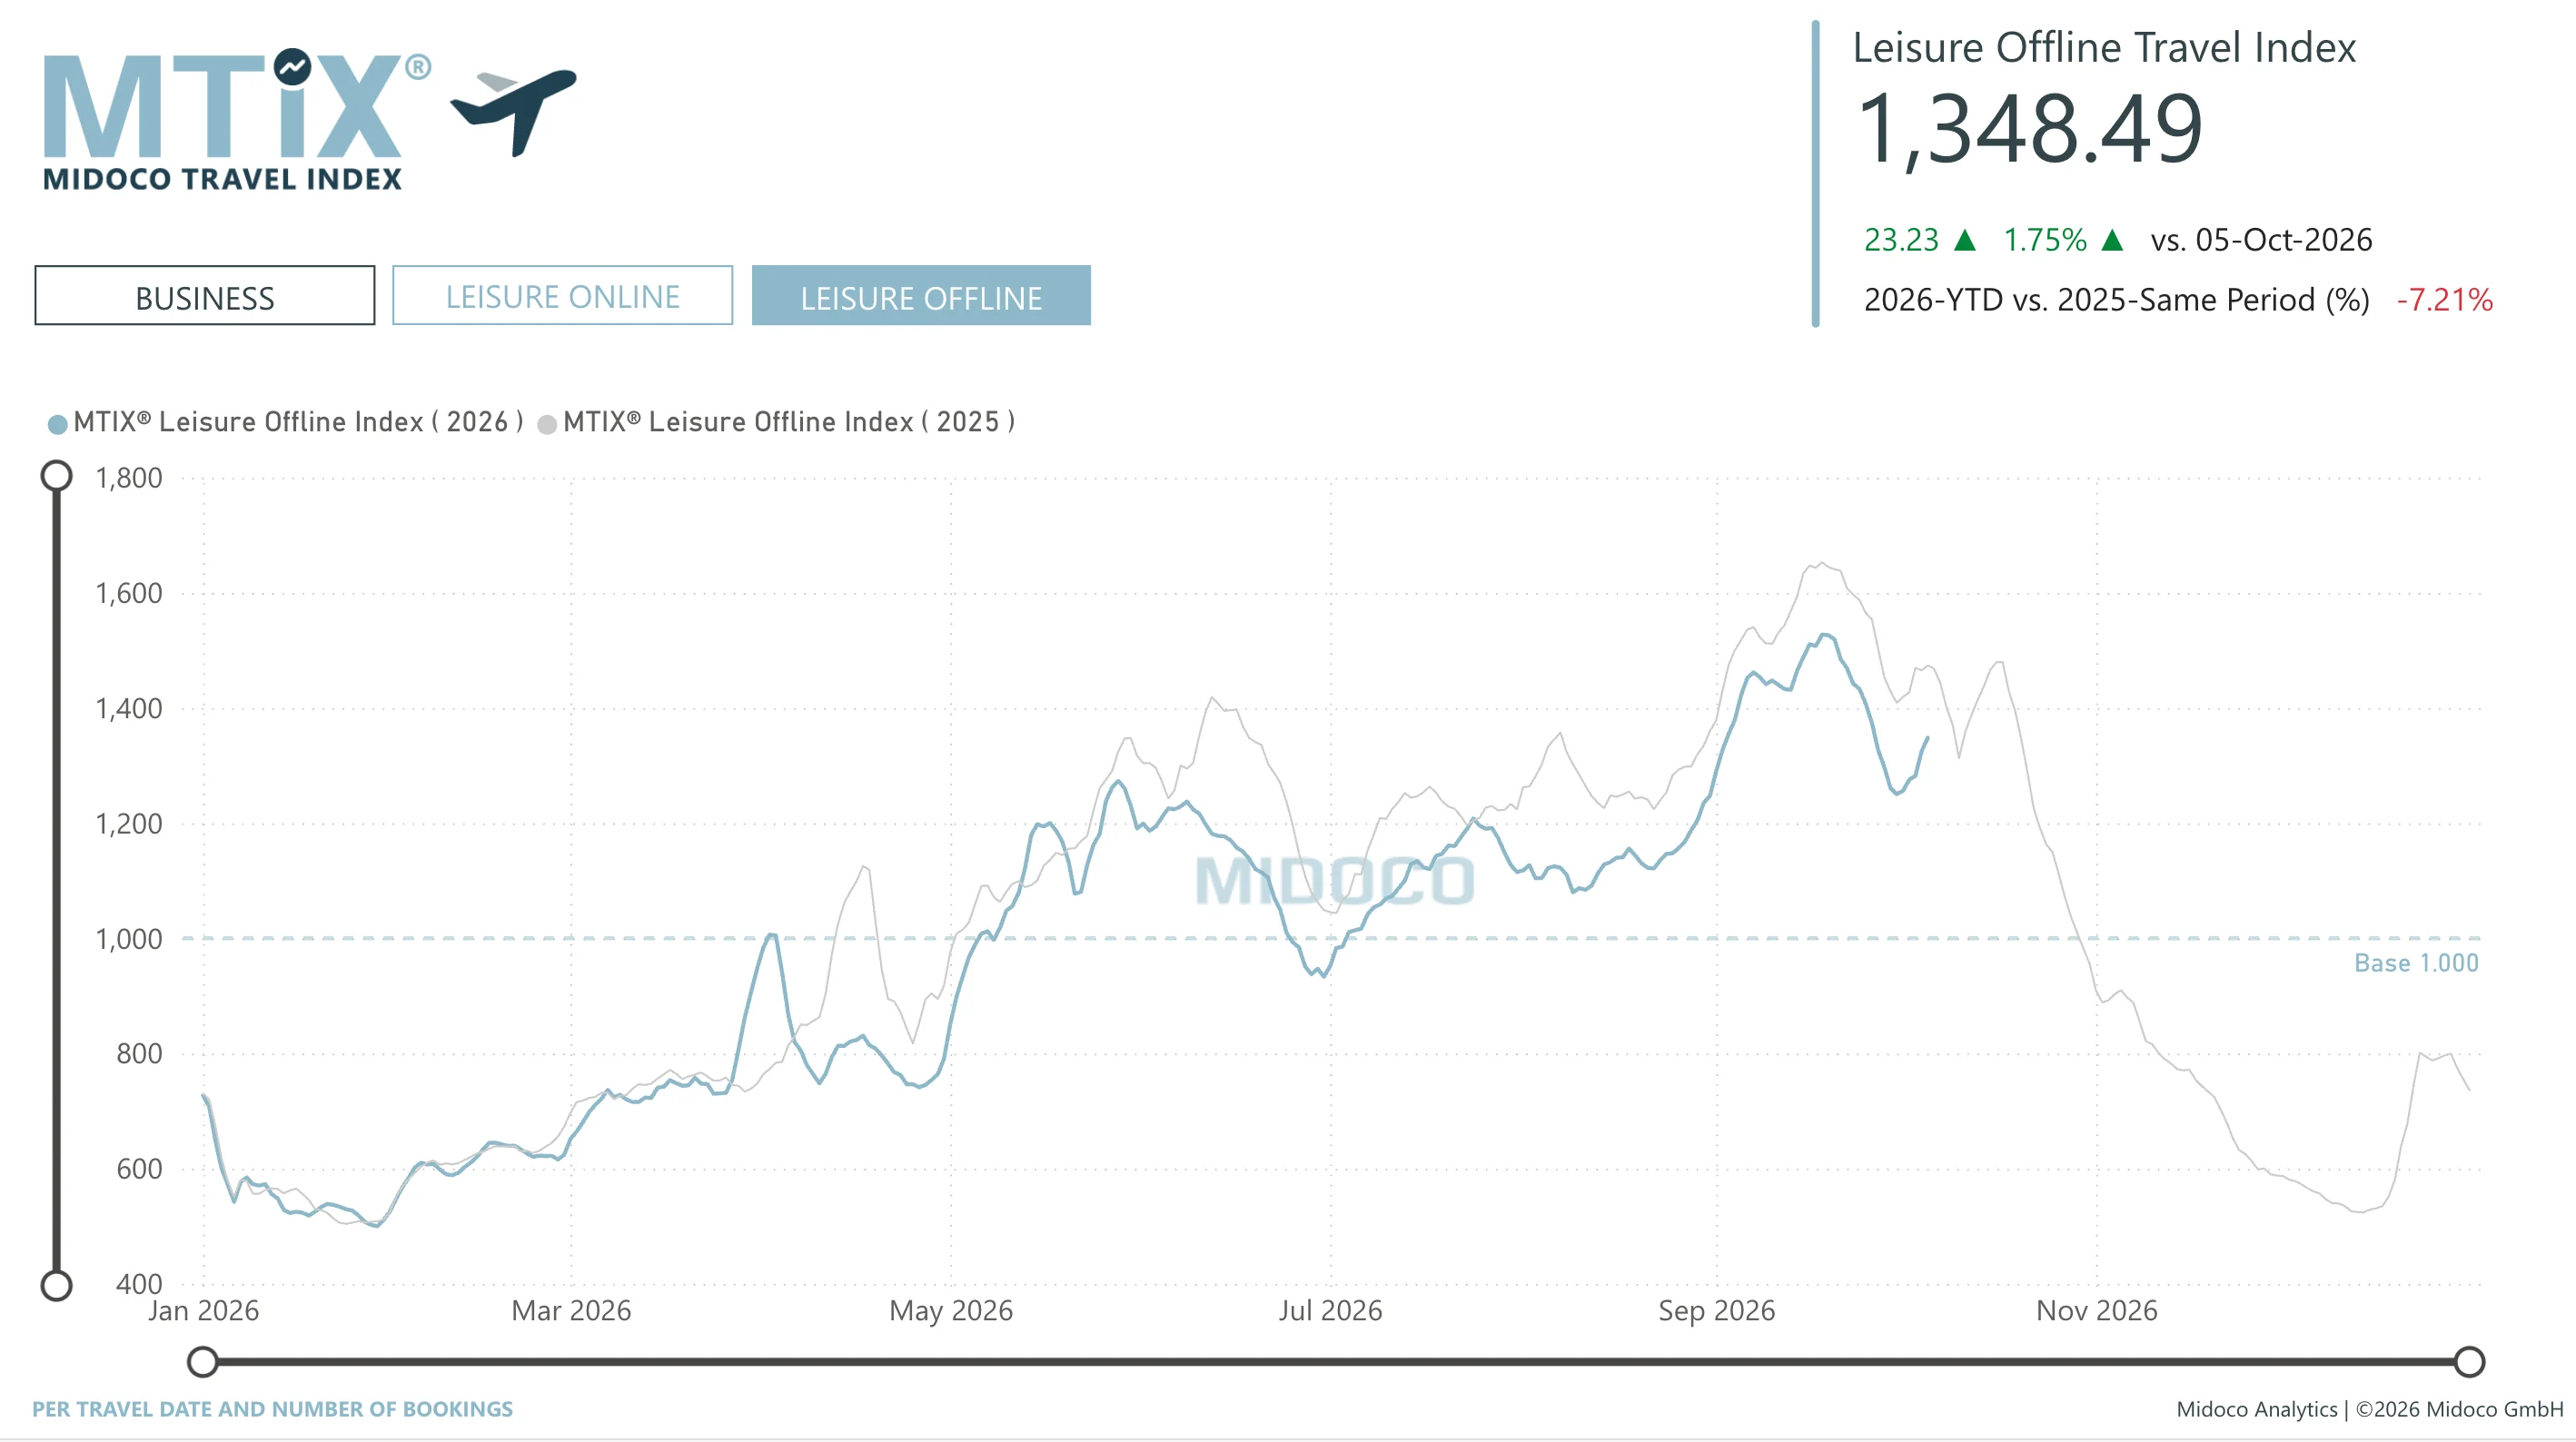Image resolution: width=2576 pixels, height=1442 pixels.
Task: Switch to the BUSINESS index tab
Action: pyautogui.click(x=204, y=296)
